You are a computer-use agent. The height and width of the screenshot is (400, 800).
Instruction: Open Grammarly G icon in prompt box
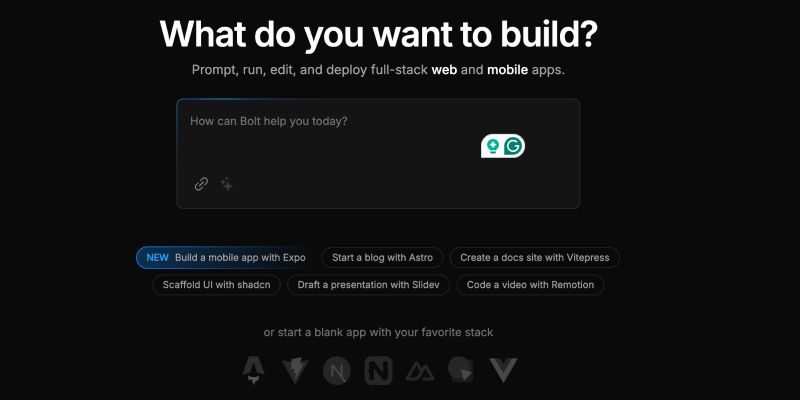(514, 146)
